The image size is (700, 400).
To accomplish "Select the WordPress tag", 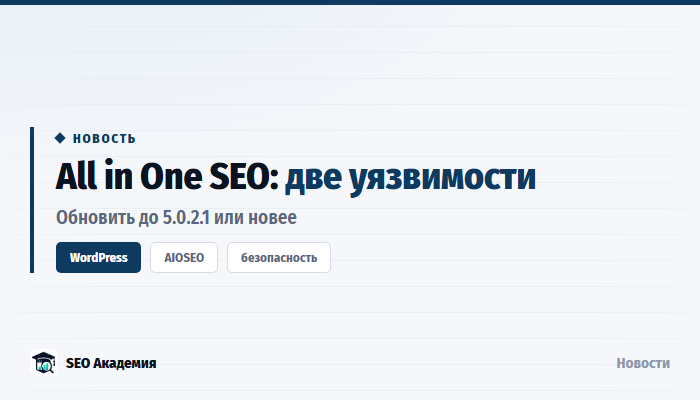I will pos(98,258).
